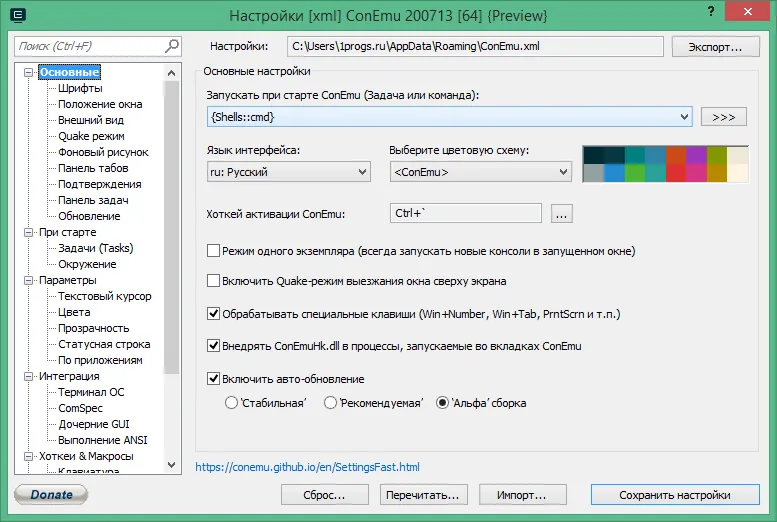Screen dimensions: 777x522
Task: Open the Цвета settings page
Action: (x=74, y=312)
